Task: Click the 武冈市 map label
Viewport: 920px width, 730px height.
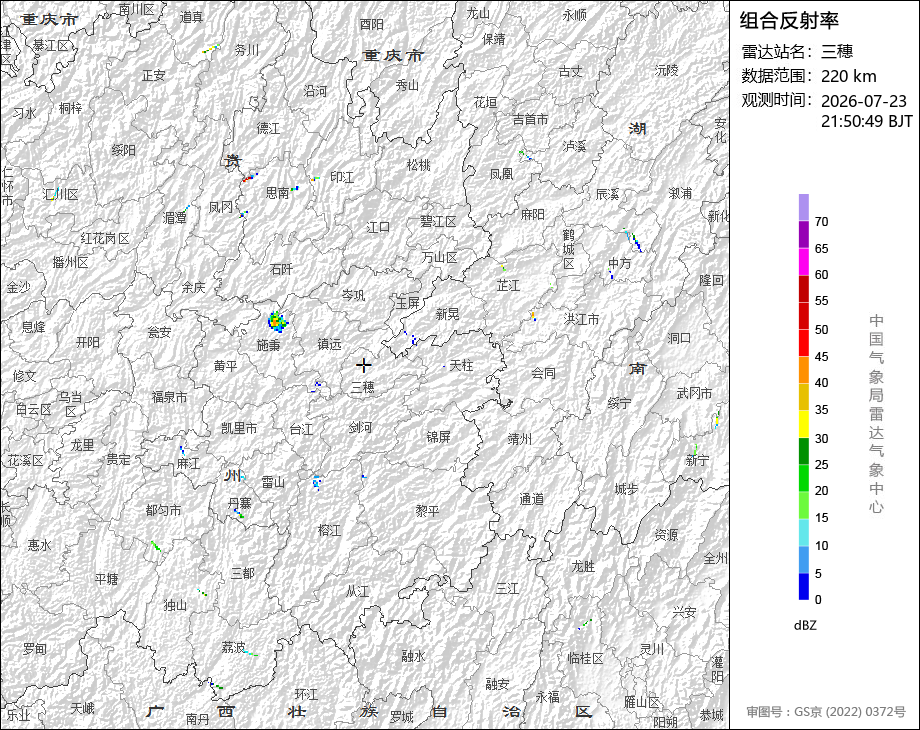Action: (x=694, y=393)
